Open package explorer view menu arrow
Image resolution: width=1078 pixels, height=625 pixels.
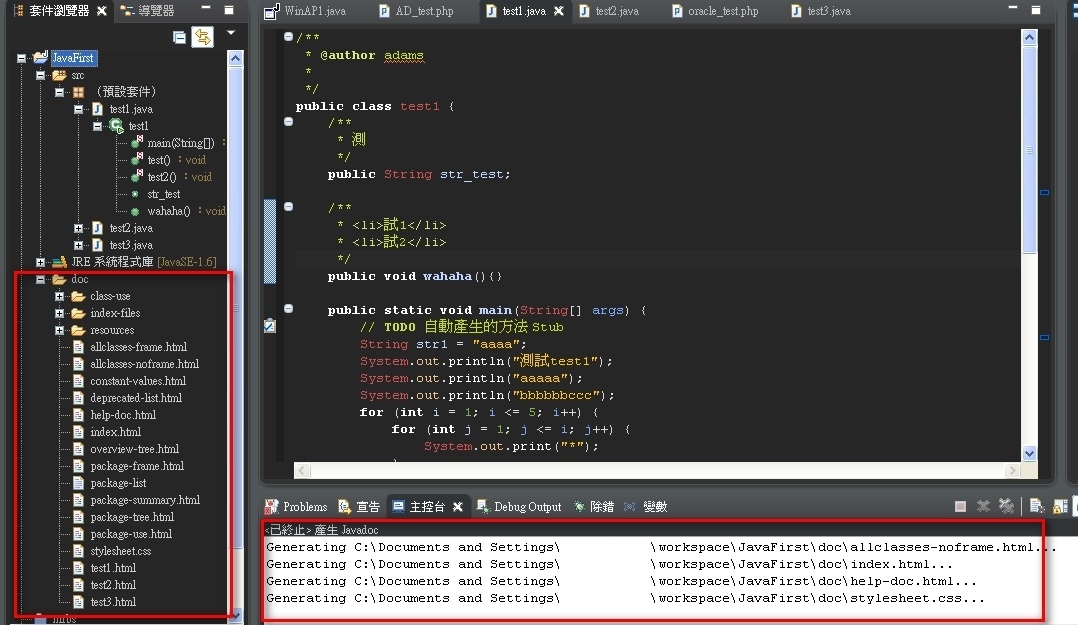(231, 33)
